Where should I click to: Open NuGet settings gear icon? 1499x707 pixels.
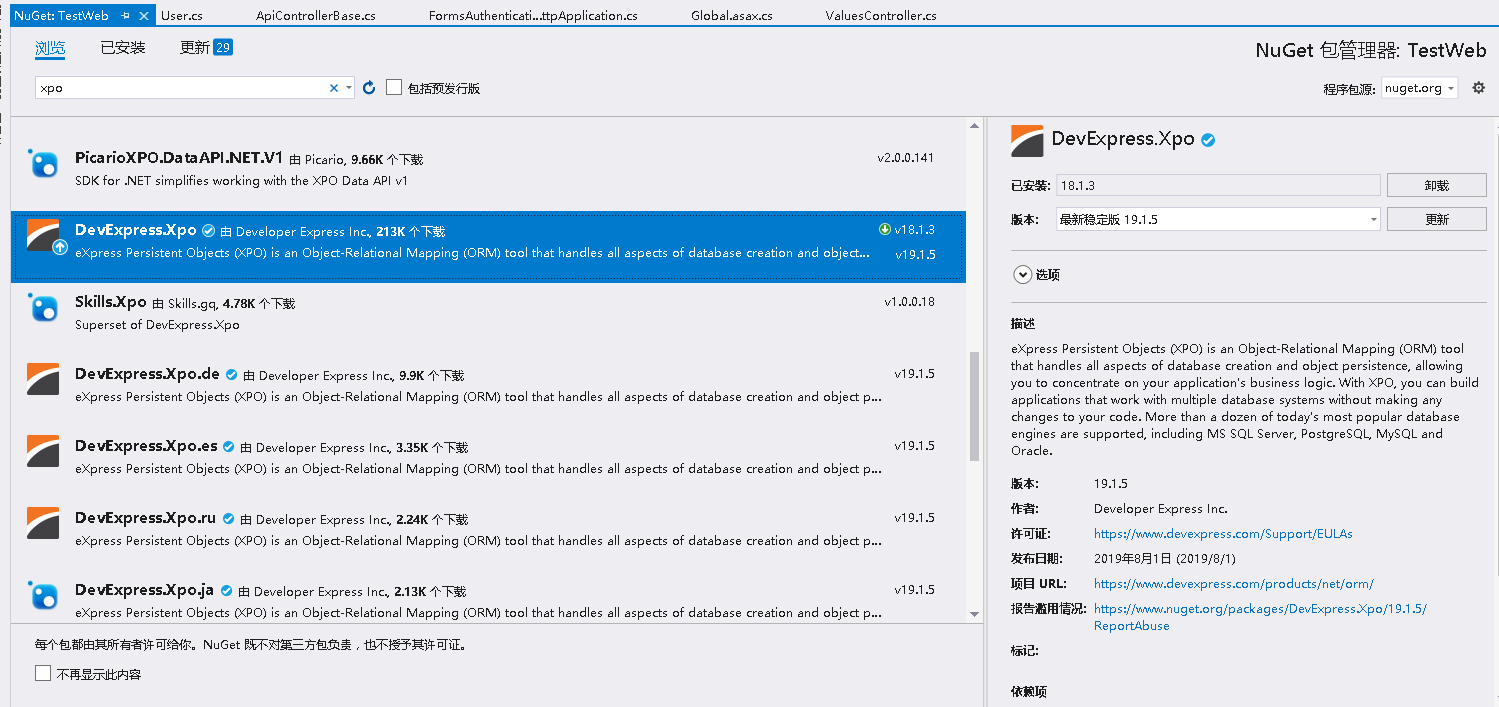click(x=1479, y=88)
